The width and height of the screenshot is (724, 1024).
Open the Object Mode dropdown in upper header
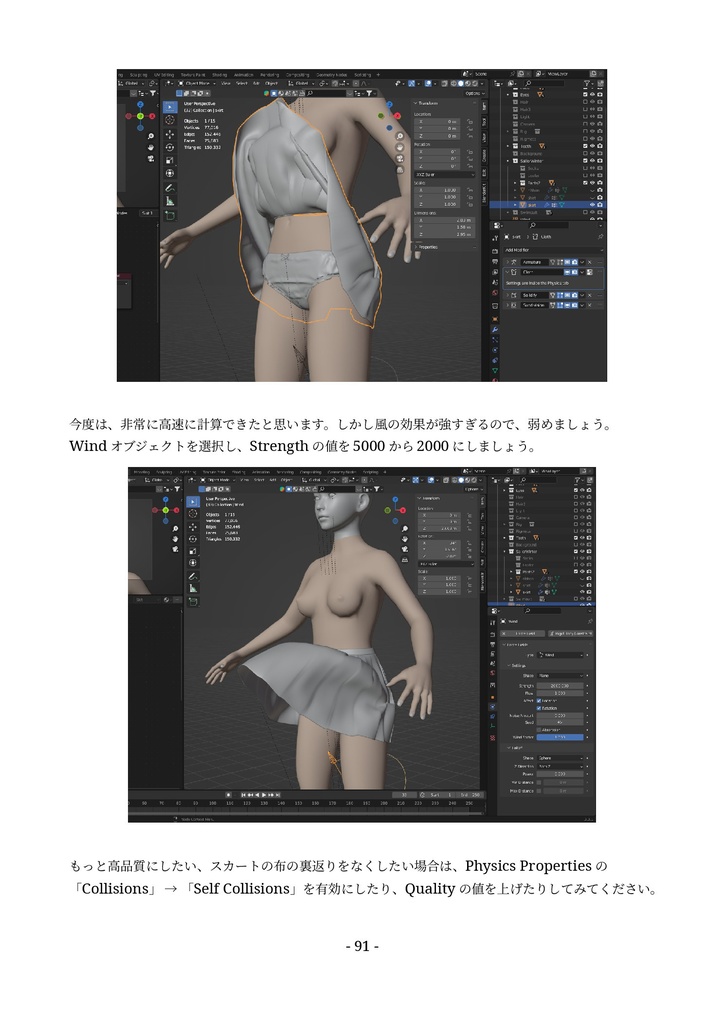pyautogui.click(x=197, y=84)
